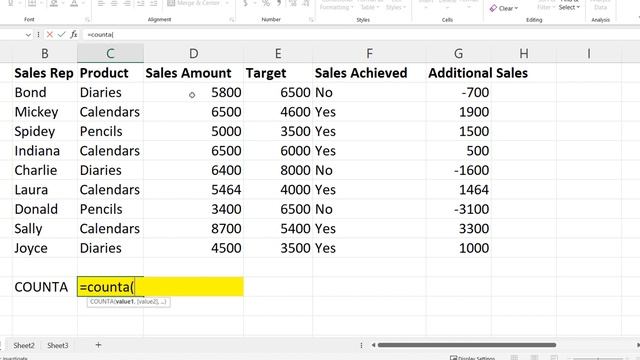
Task: Select Additional Sales value -3100
Action: pyautogui.click(x=458, y=209)
